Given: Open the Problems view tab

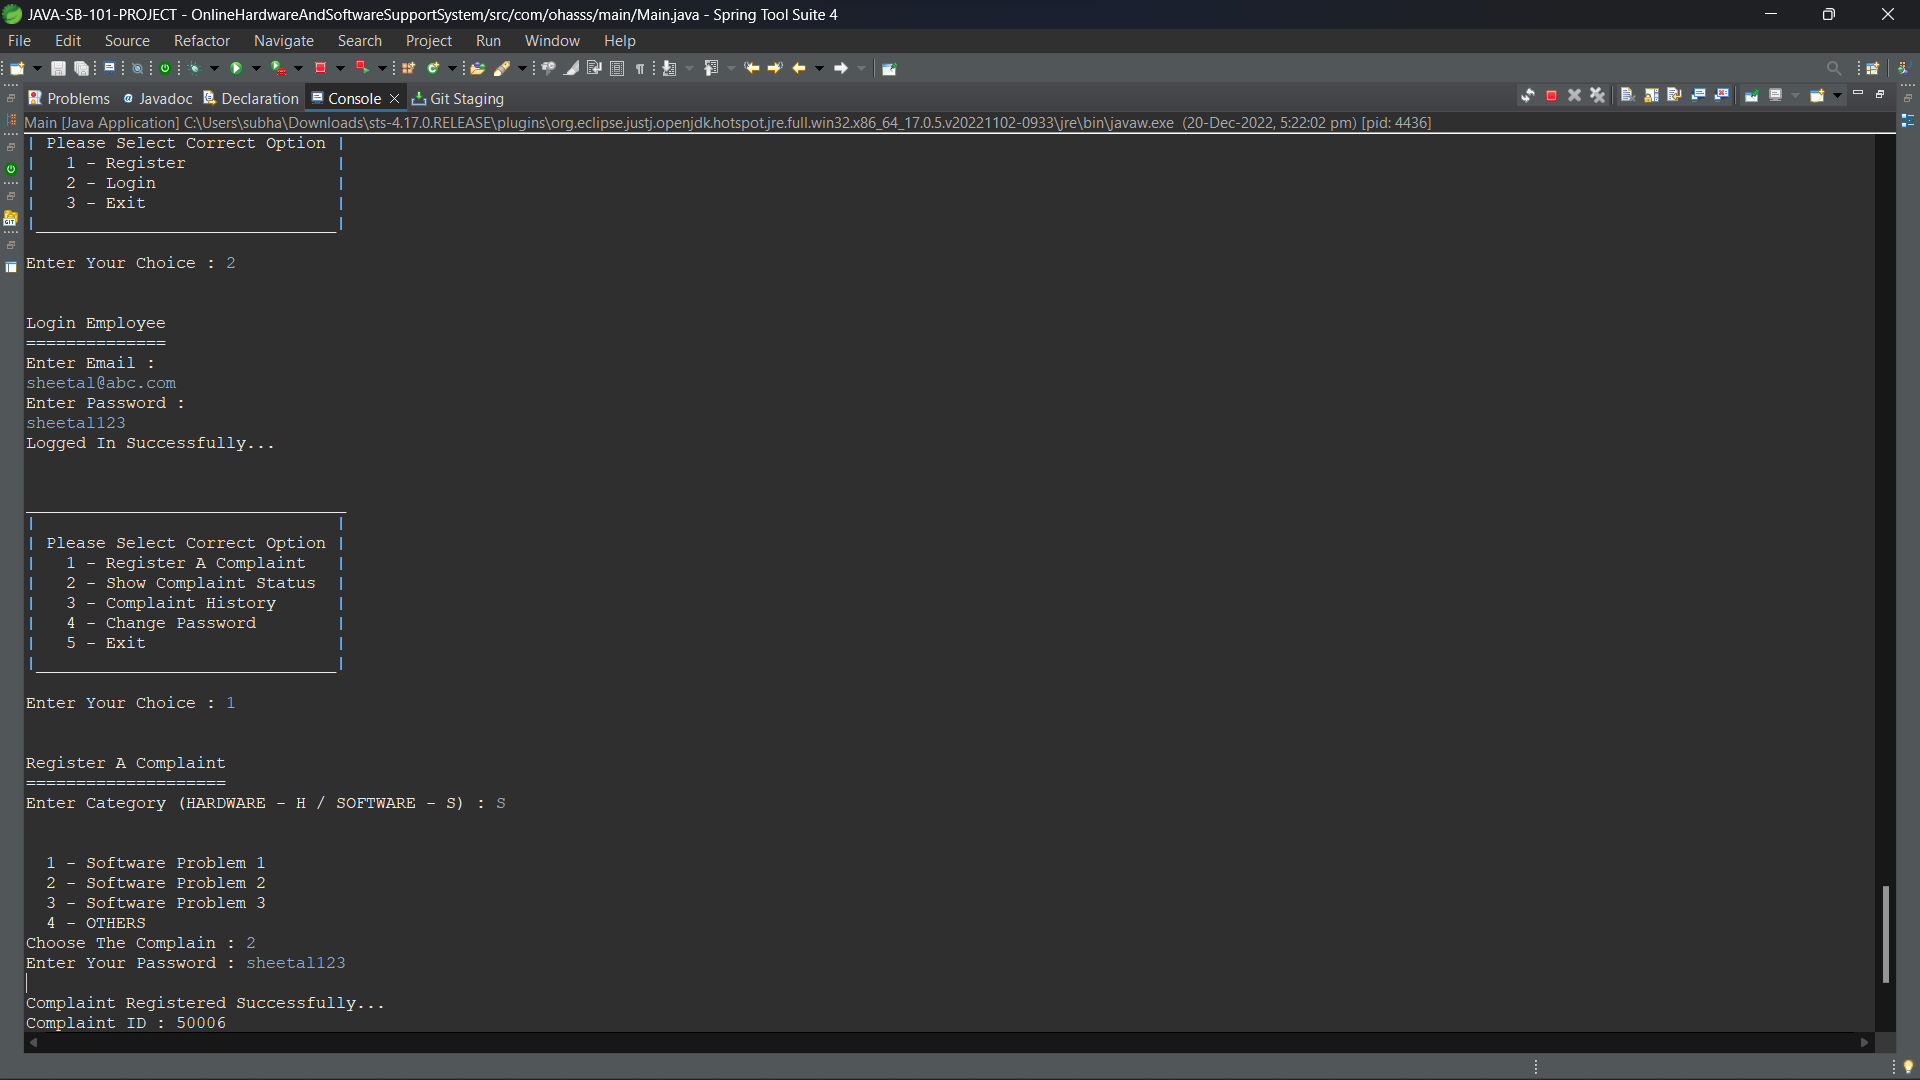Looking at the screenshot, I should pyautogui.click(x=68, y=98).
